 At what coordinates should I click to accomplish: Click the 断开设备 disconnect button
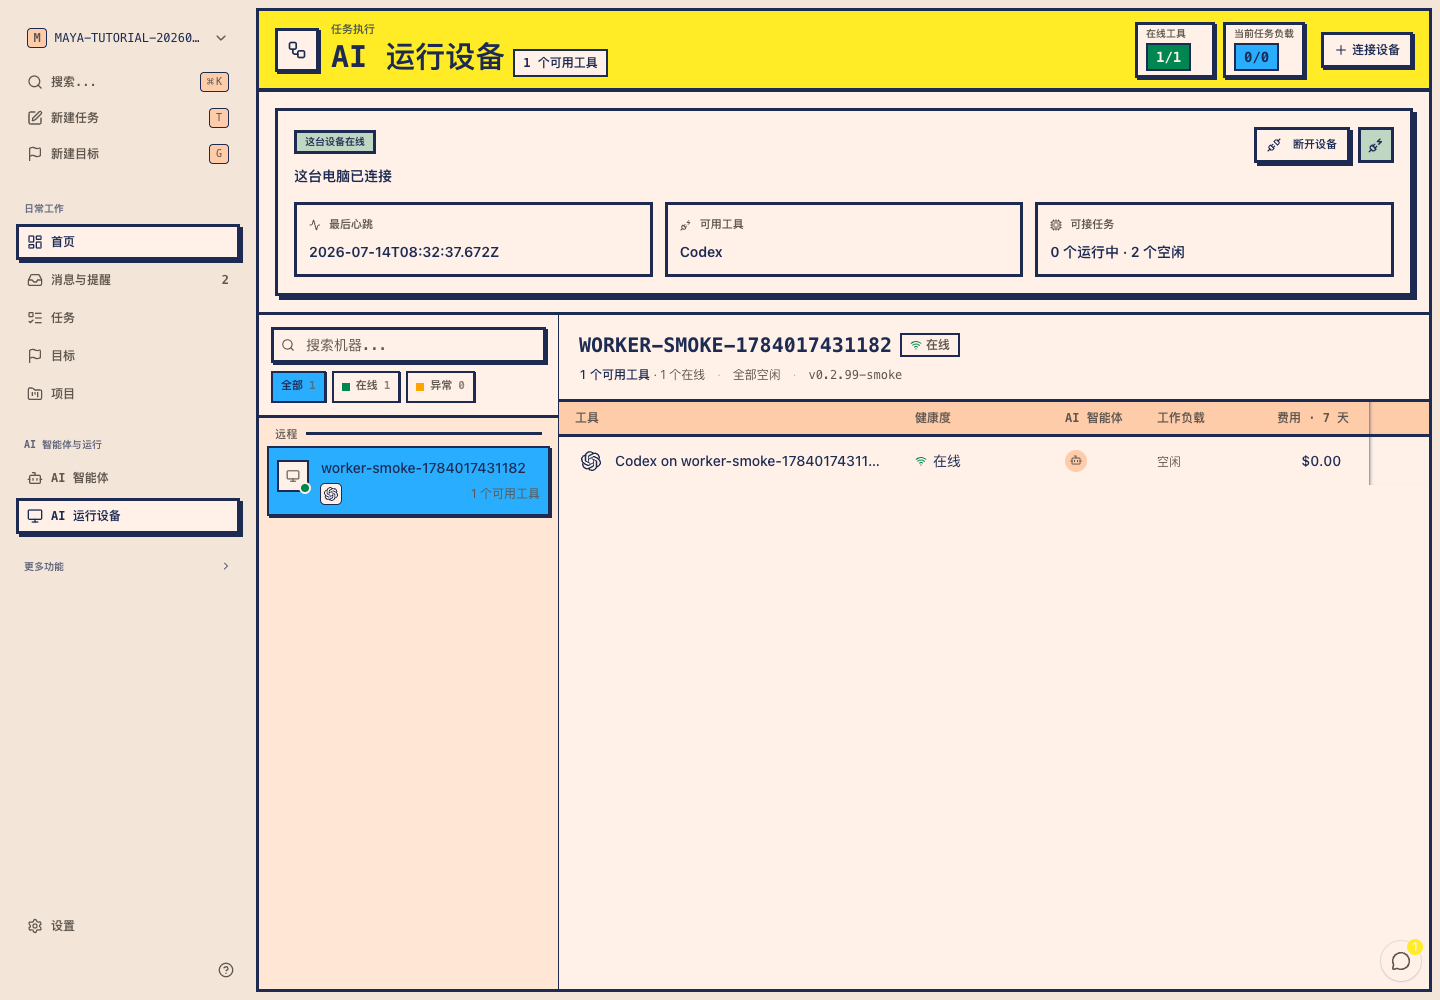click(1302, 145)
